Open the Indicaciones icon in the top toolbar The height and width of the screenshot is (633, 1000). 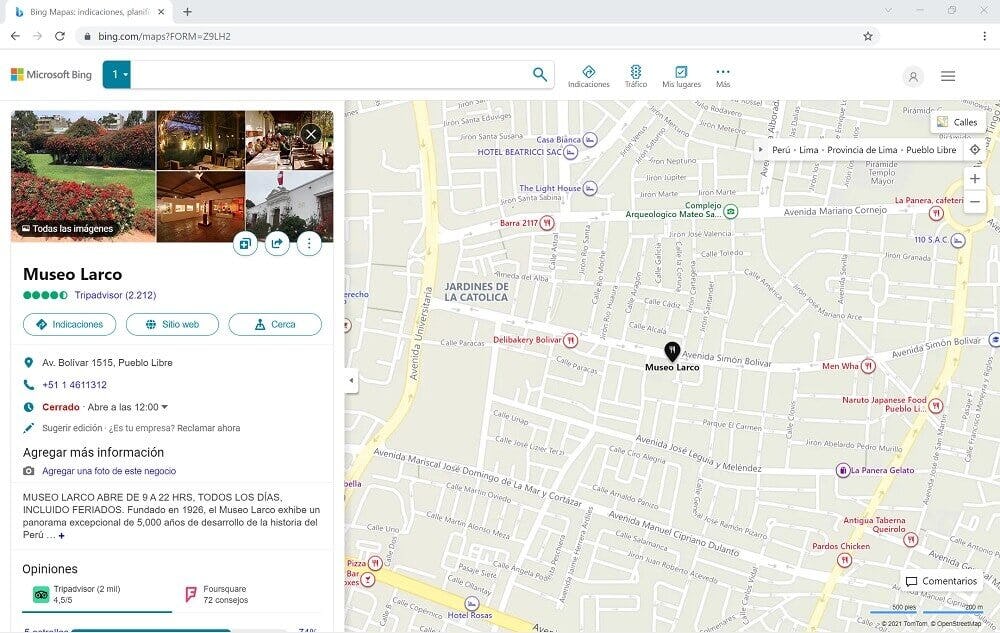point(590,72)
